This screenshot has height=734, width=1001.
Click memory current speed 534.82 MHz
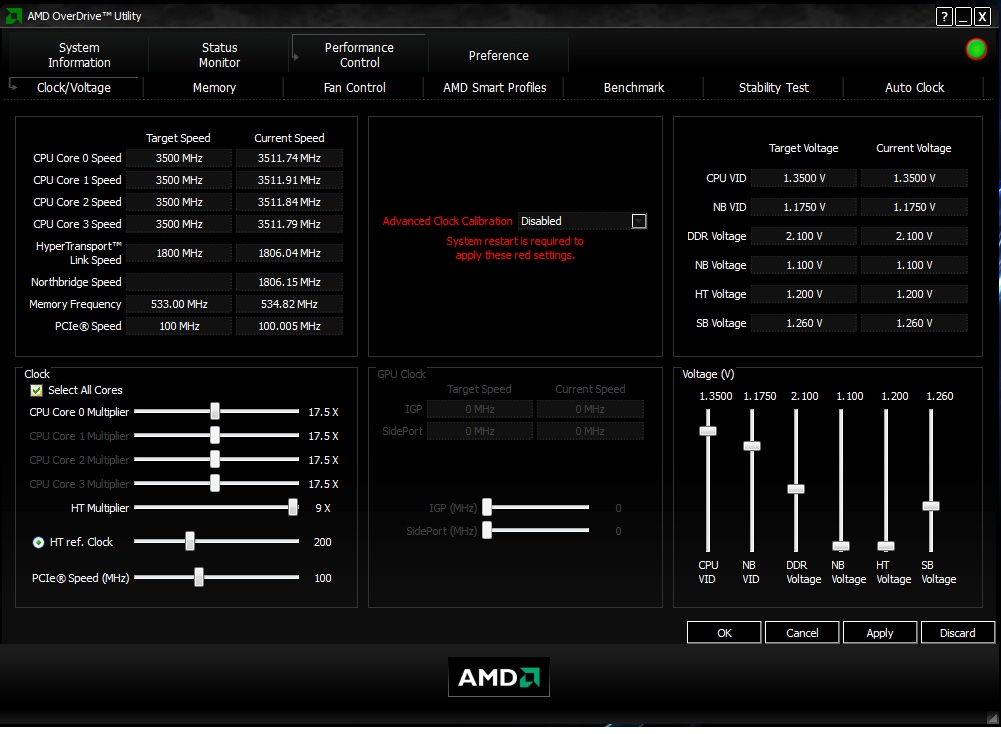point(289,304)
